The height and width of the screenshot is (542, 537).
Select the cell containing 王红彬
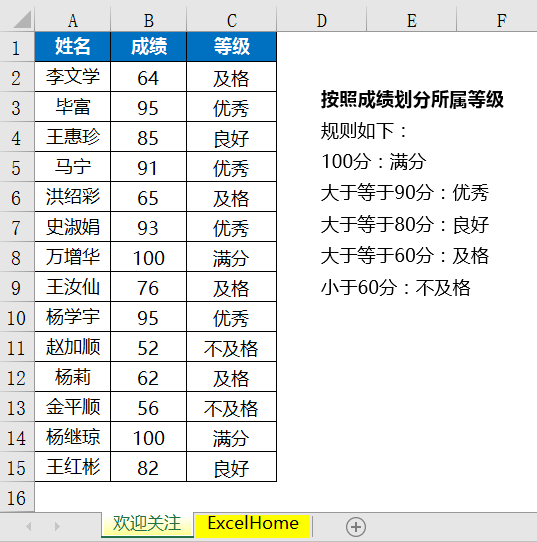click(x=73, y=467)
